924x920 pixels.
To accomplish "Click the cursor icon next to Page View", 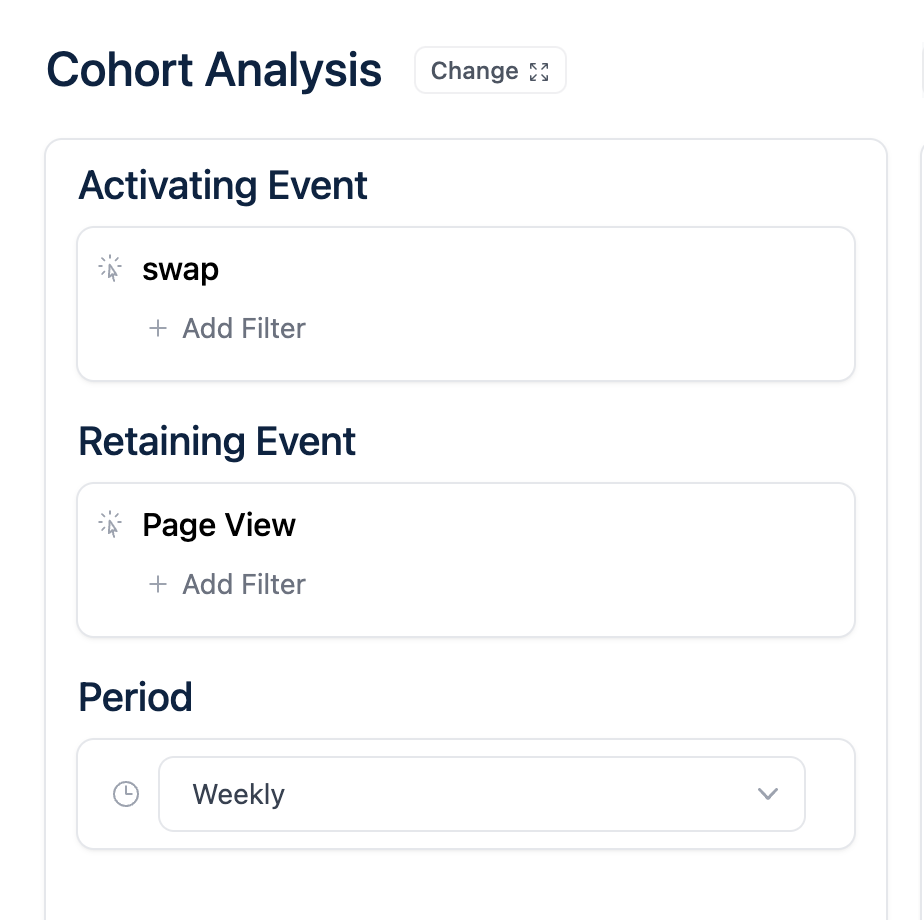I will pyautogui.click(x=110, y=525).
